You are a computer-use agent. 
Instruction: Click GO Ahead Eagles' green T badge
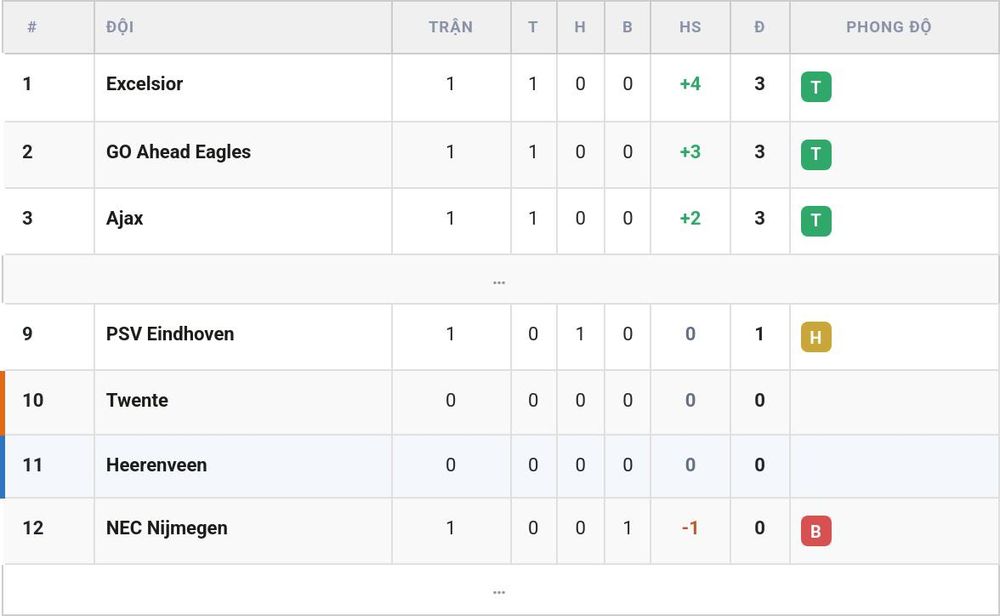point(816,154)
